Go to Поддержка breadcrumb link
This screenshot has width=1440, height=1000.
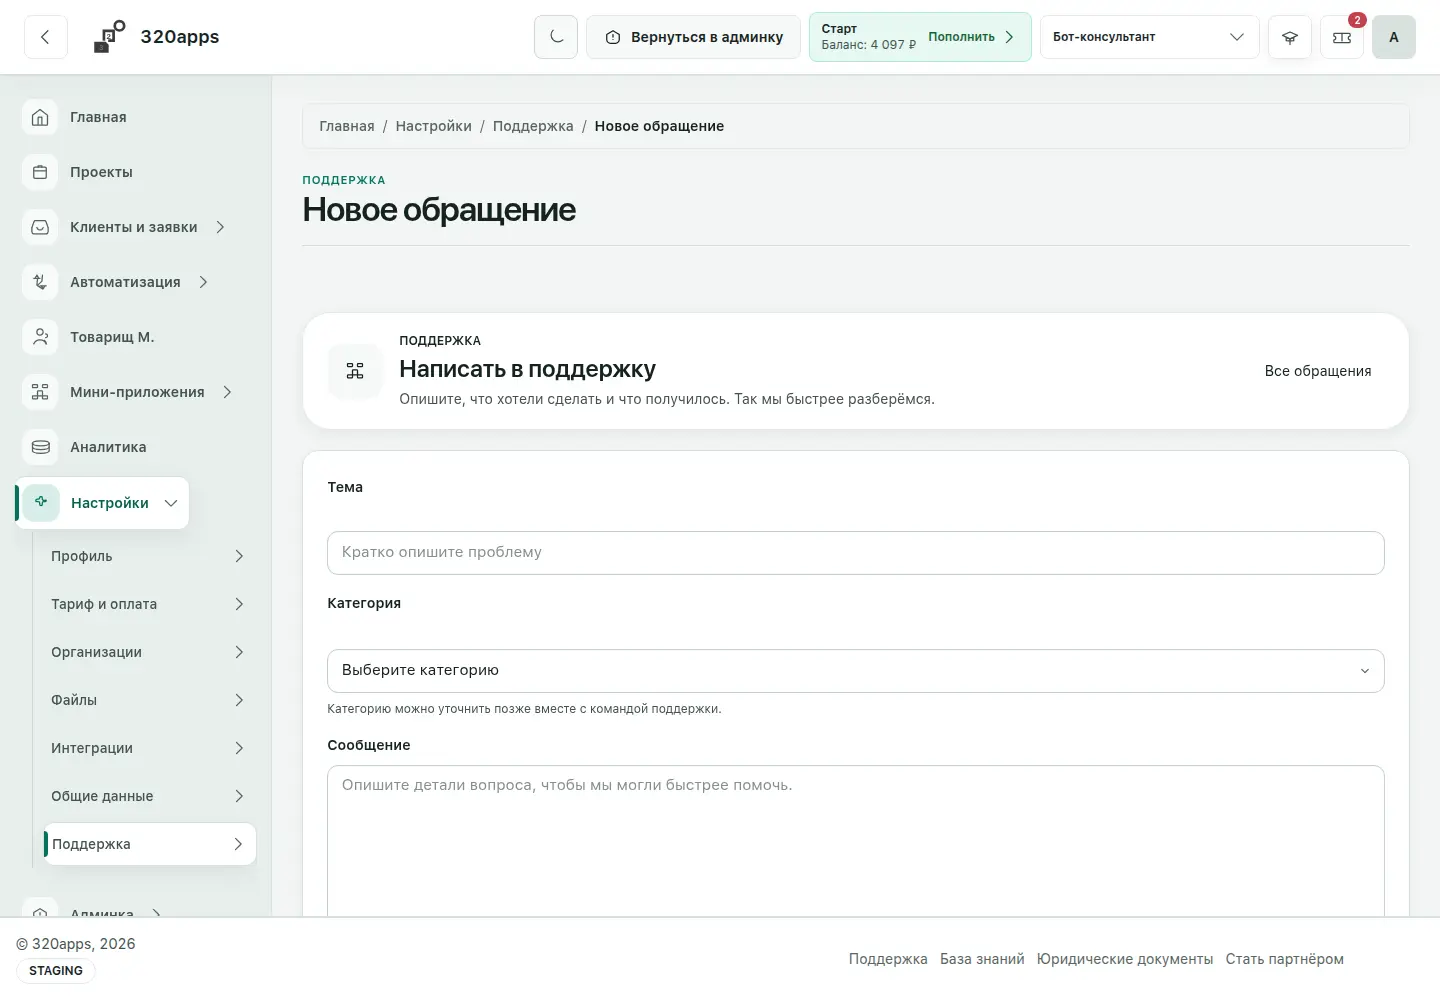click(533, 126)
